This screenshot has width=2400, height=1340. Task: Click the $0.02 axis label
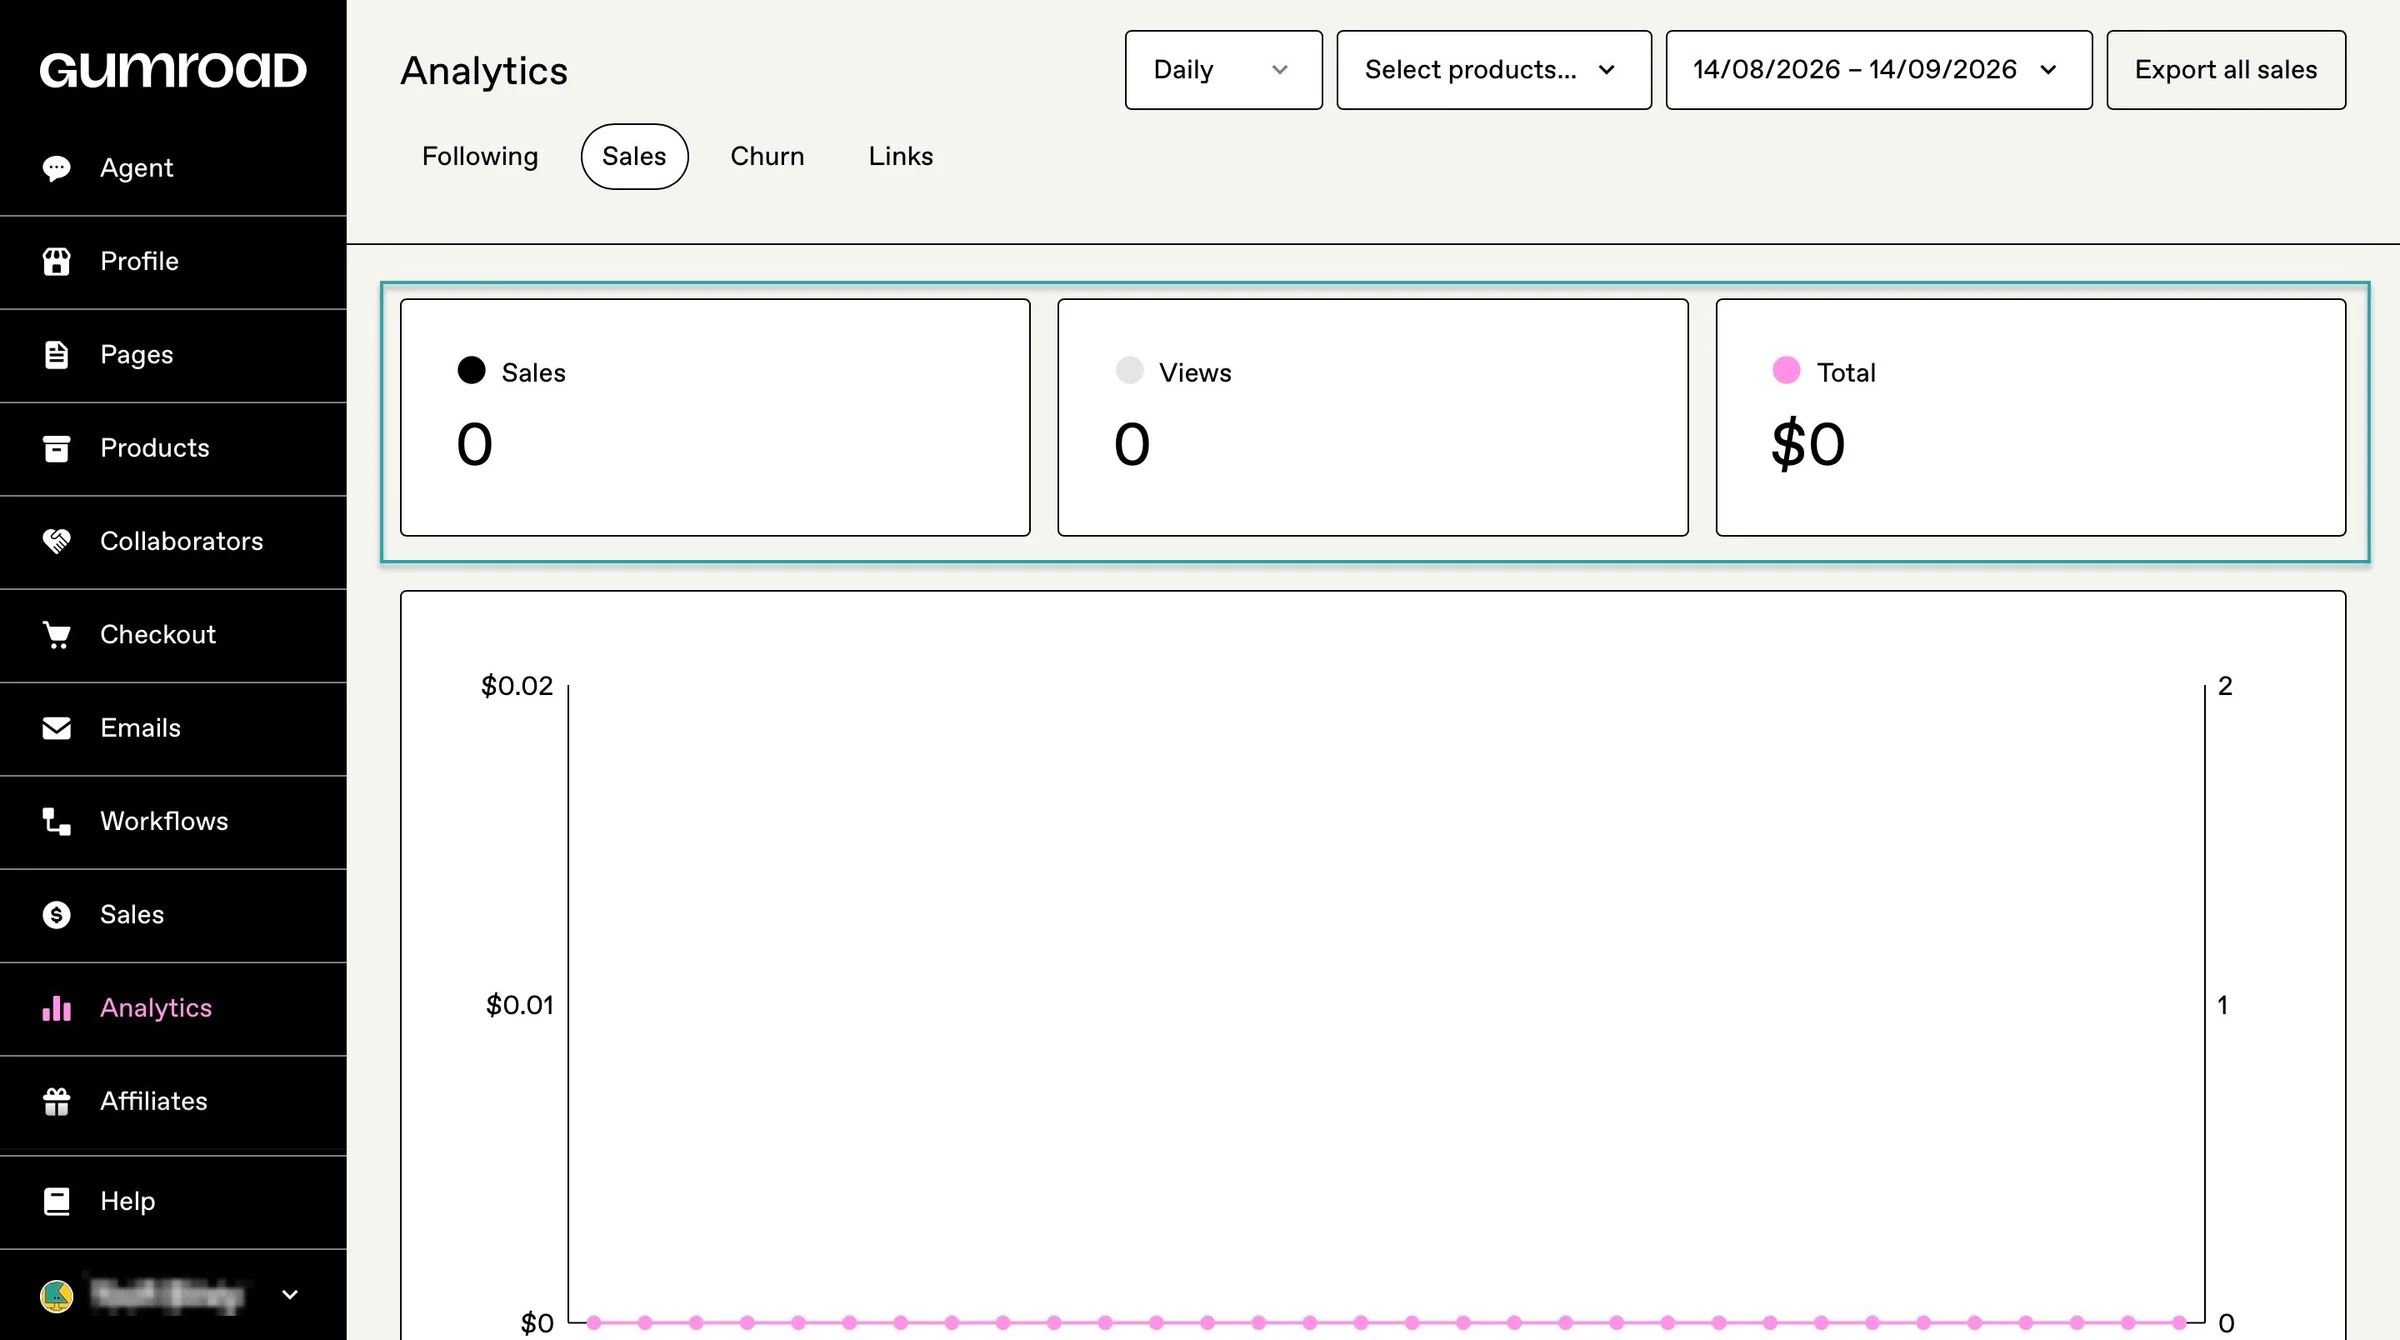(517, 686)
